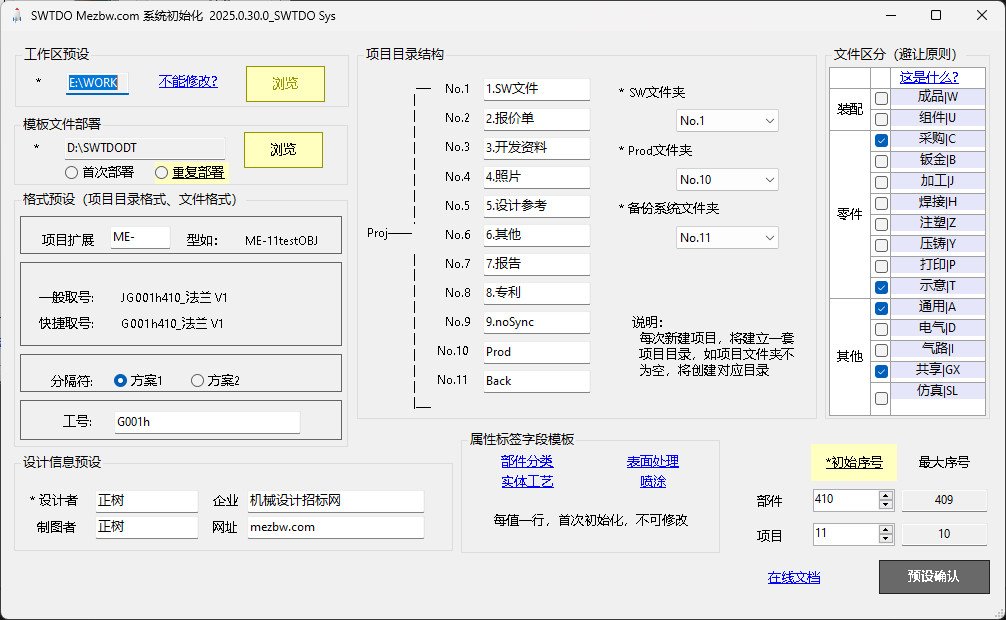This screenshot has width=1006, height=620.
Task: Open the SW文件夹 dropdown
Action: [x=727, y=121]
